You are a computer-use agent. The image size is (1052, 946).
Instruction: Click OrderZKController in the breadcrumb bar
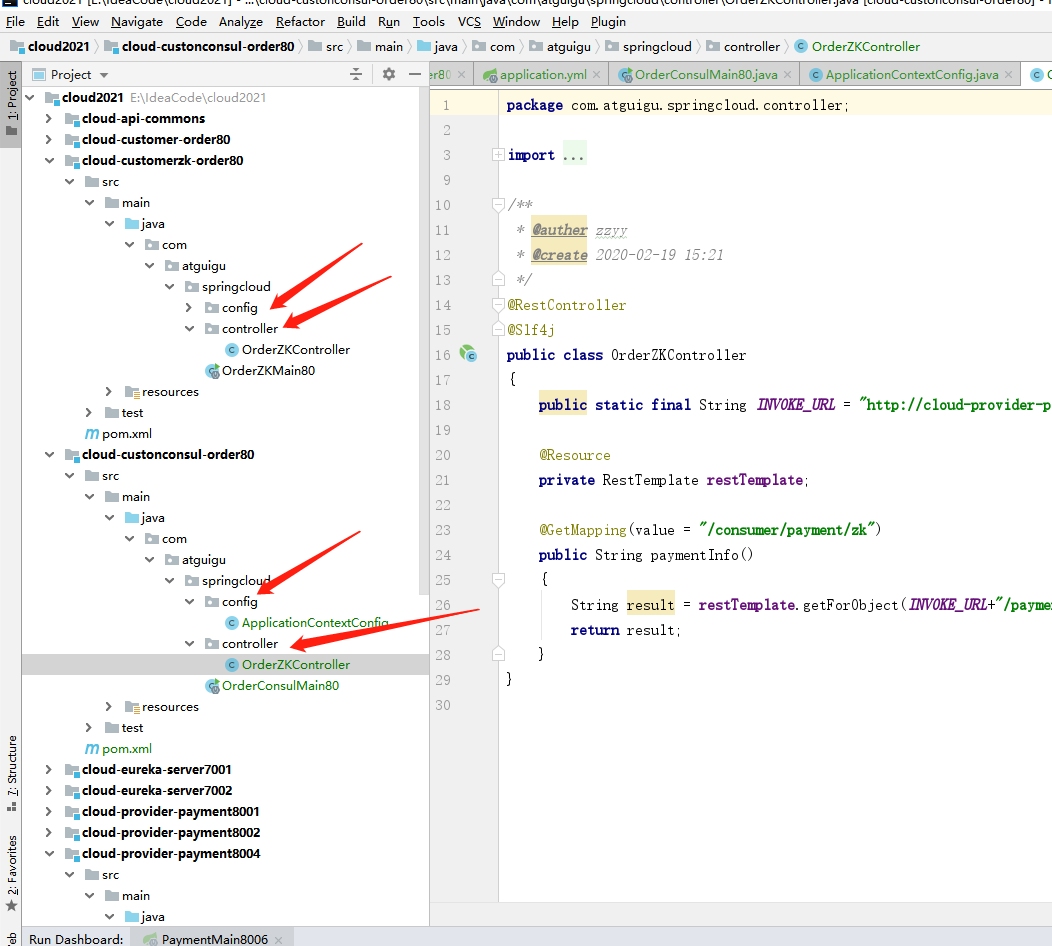click(x=865, y=46)
